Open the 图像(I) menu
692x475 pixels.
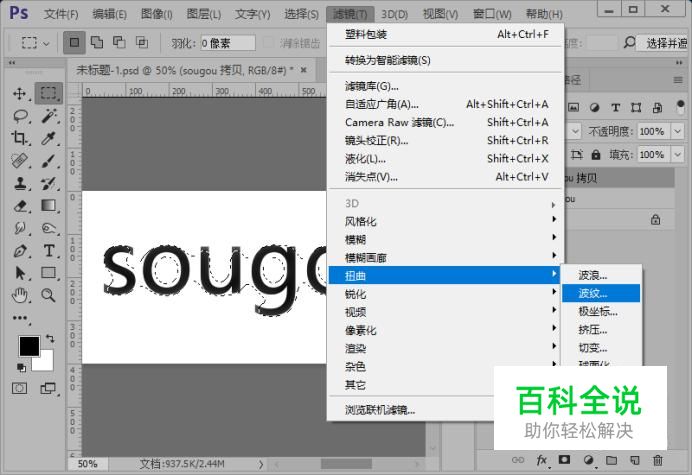(156, 15)
